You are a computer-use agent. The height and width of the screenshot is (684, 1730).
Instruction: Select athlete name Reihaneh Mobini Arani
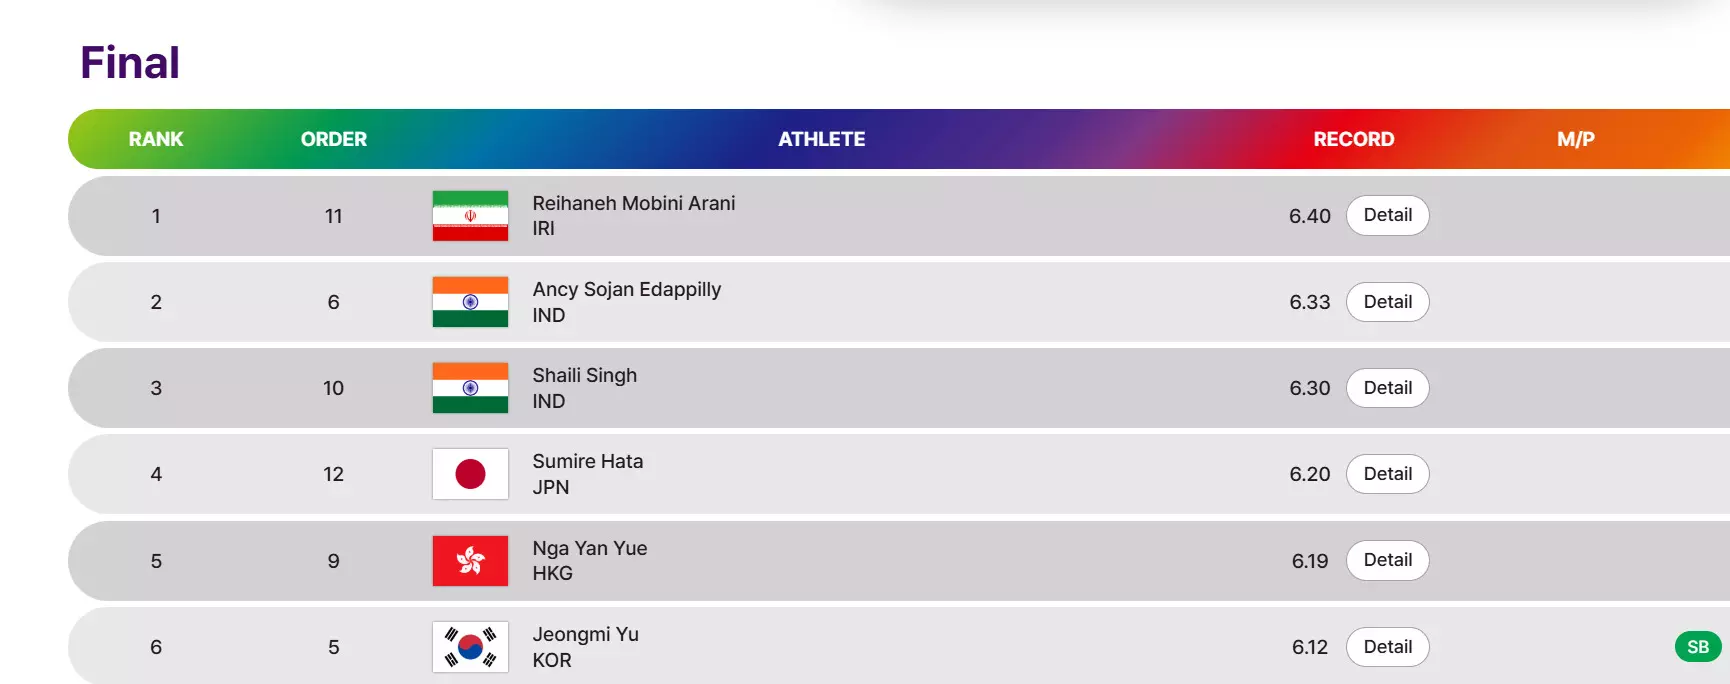coord(633,203)
